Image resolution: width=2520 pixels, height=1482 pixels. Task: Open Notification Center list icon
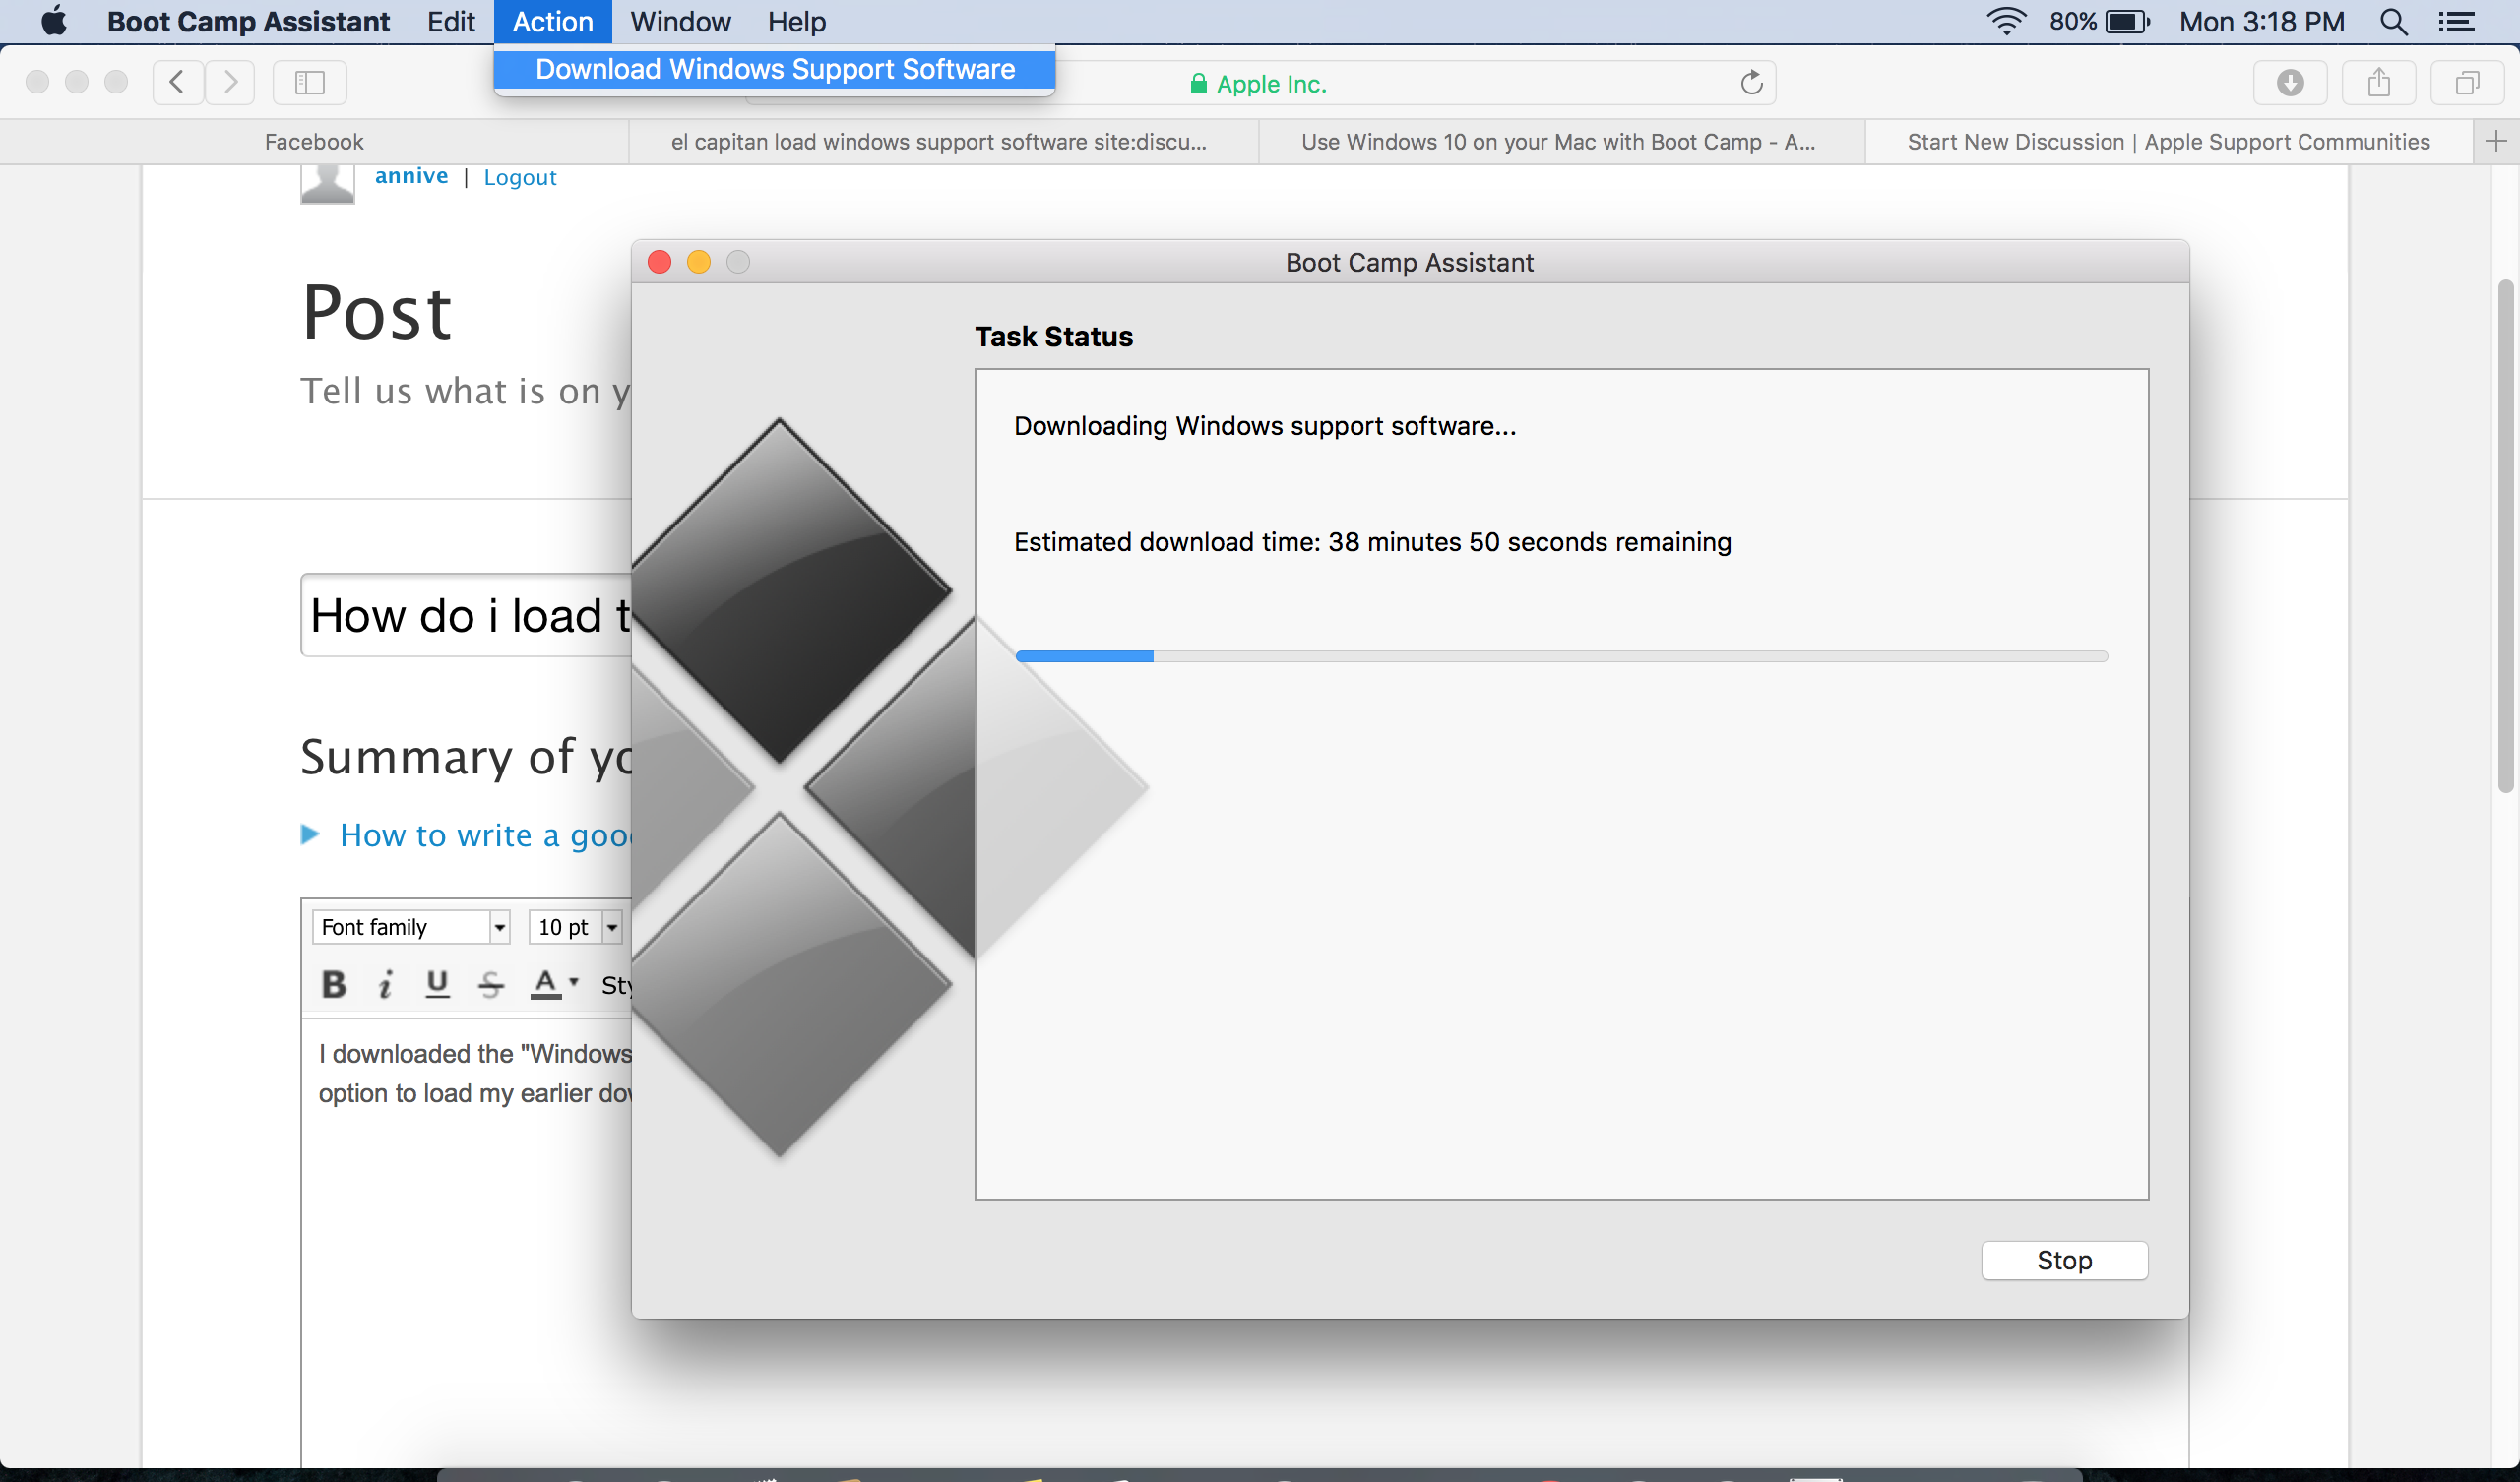point(2457,22)
